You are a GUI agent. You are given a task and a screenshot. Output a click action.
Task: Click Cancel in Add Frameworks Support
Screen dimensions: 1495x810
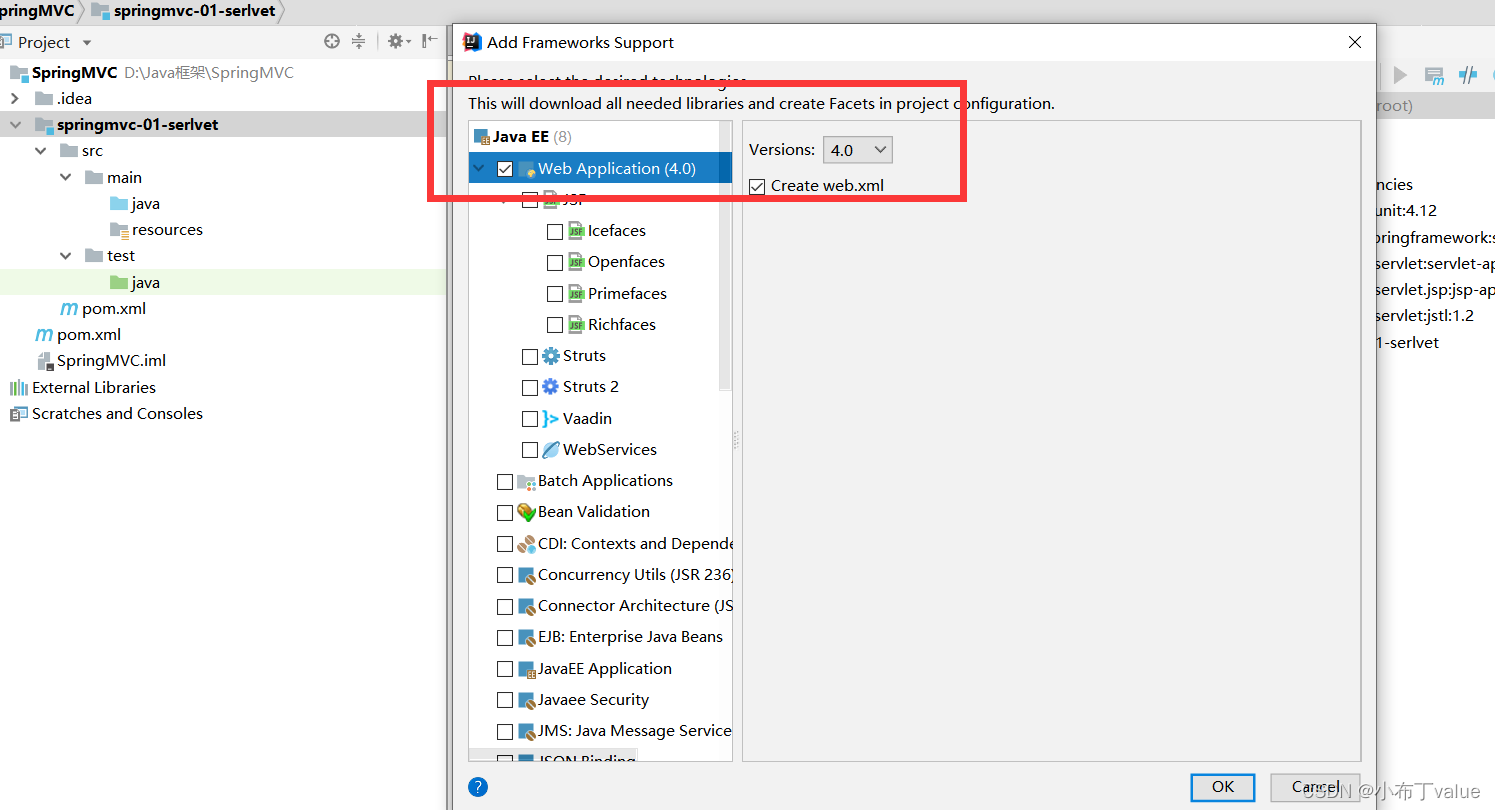tap(1315, 787)
